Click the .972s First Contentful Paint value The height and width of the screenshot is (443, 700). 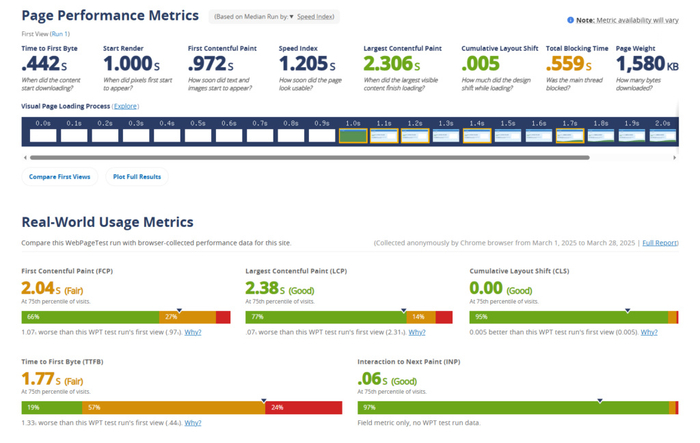coord(211,64)
